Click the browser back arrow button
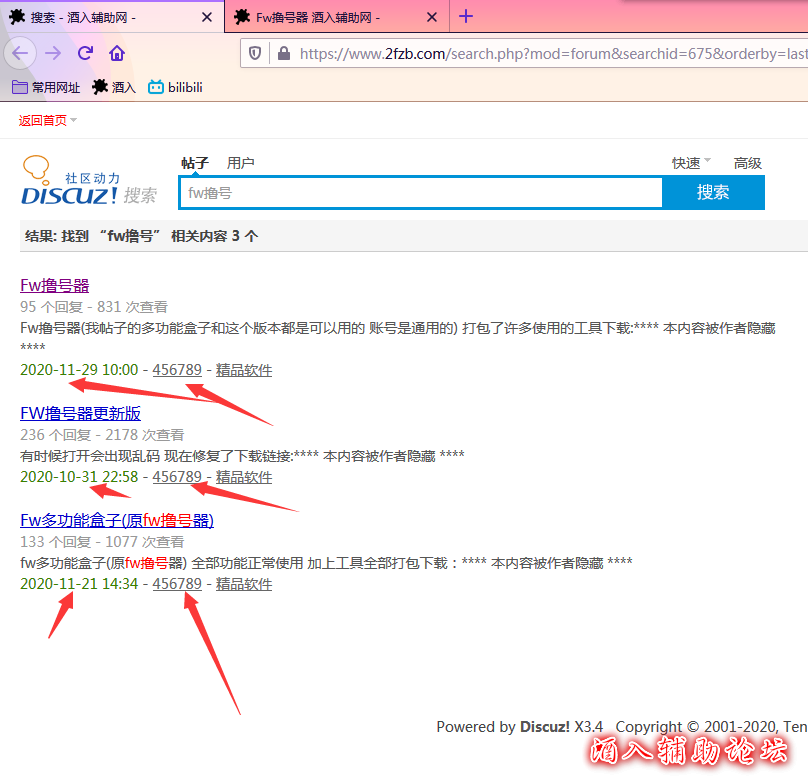Screen dimensions: 808x783 pyautogui.click(x=20, y=53)
